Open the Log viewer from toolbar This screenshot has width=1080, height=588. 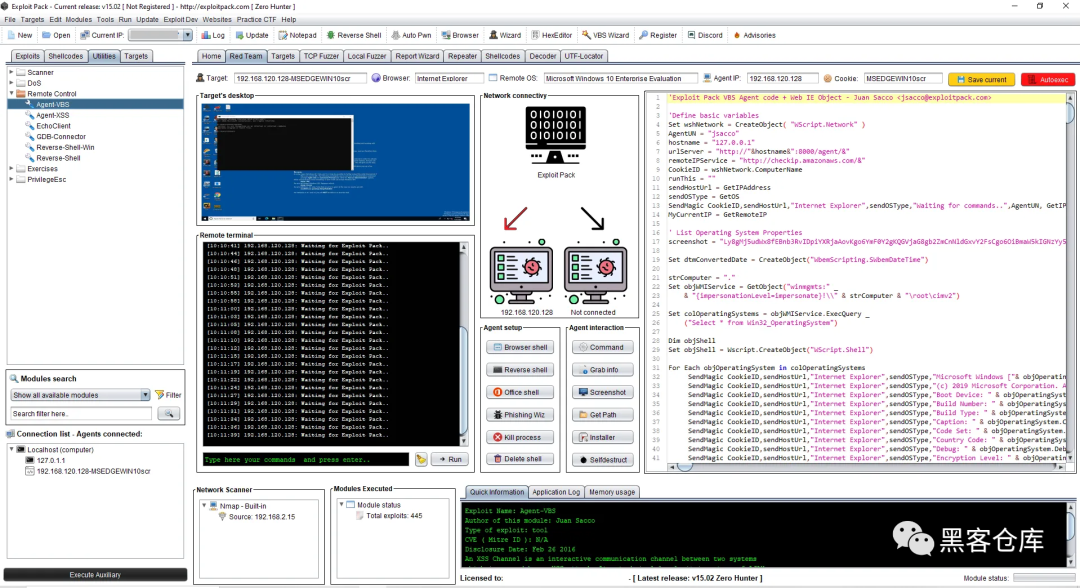pos(213,35)
